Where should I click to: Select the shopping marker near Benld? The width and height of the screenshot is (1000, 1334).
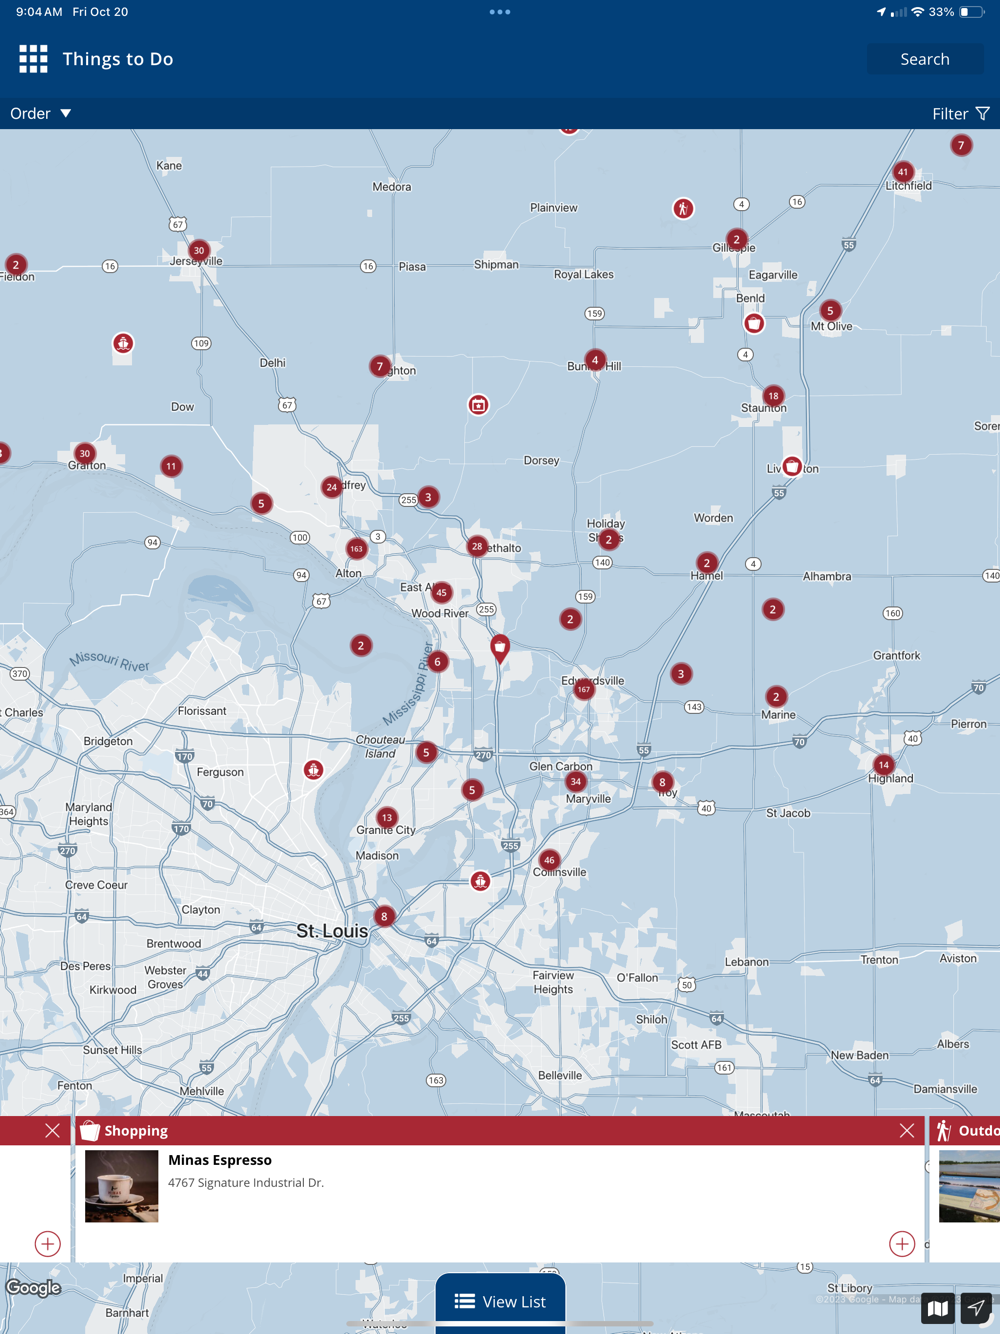click(754, 323)
